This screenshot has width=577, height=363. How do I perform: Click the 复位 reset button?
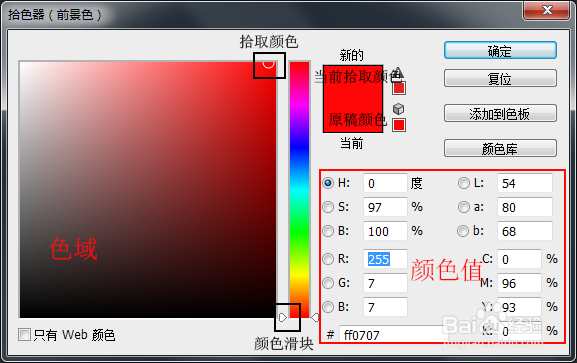pos(500,78)
